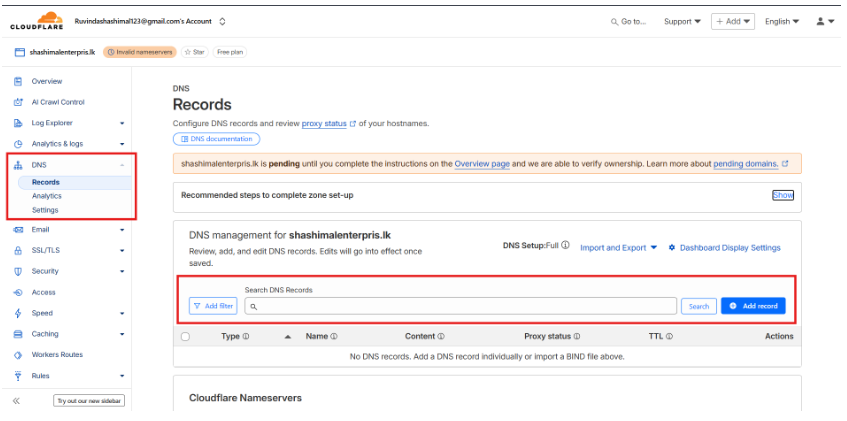The image size is (847, 421).
Task: Click the Overview sidebar icon
Action: tap(18, 81)
